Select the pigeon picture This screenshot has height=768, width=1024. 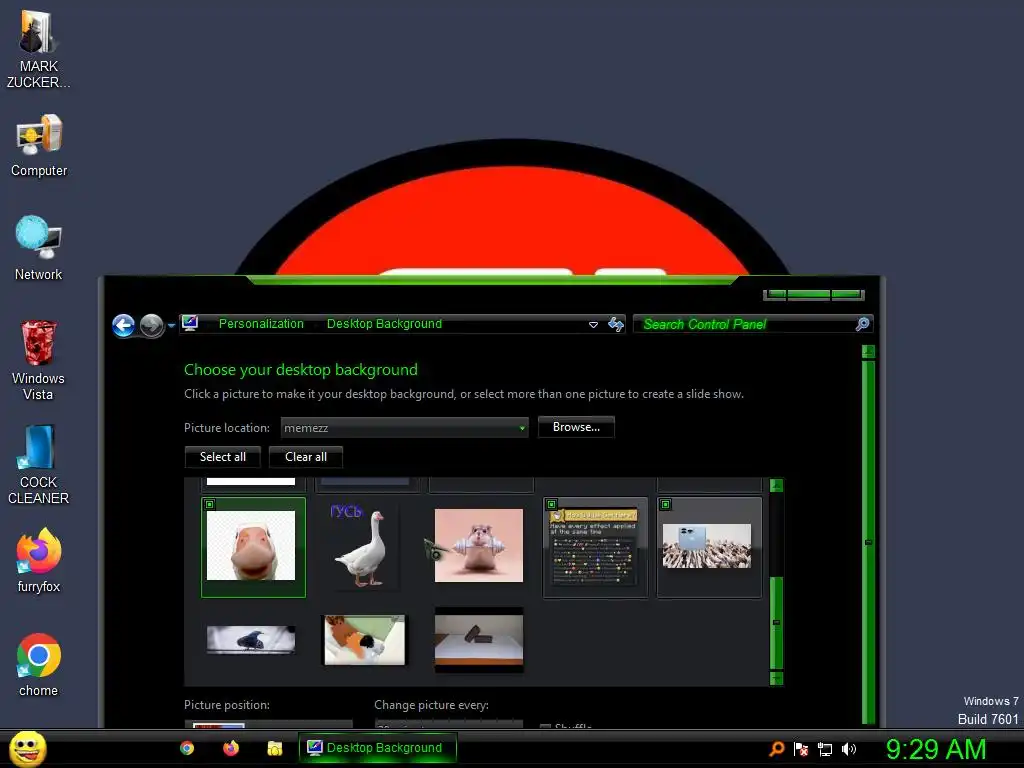pyautogui.click(x=251, y=640)
